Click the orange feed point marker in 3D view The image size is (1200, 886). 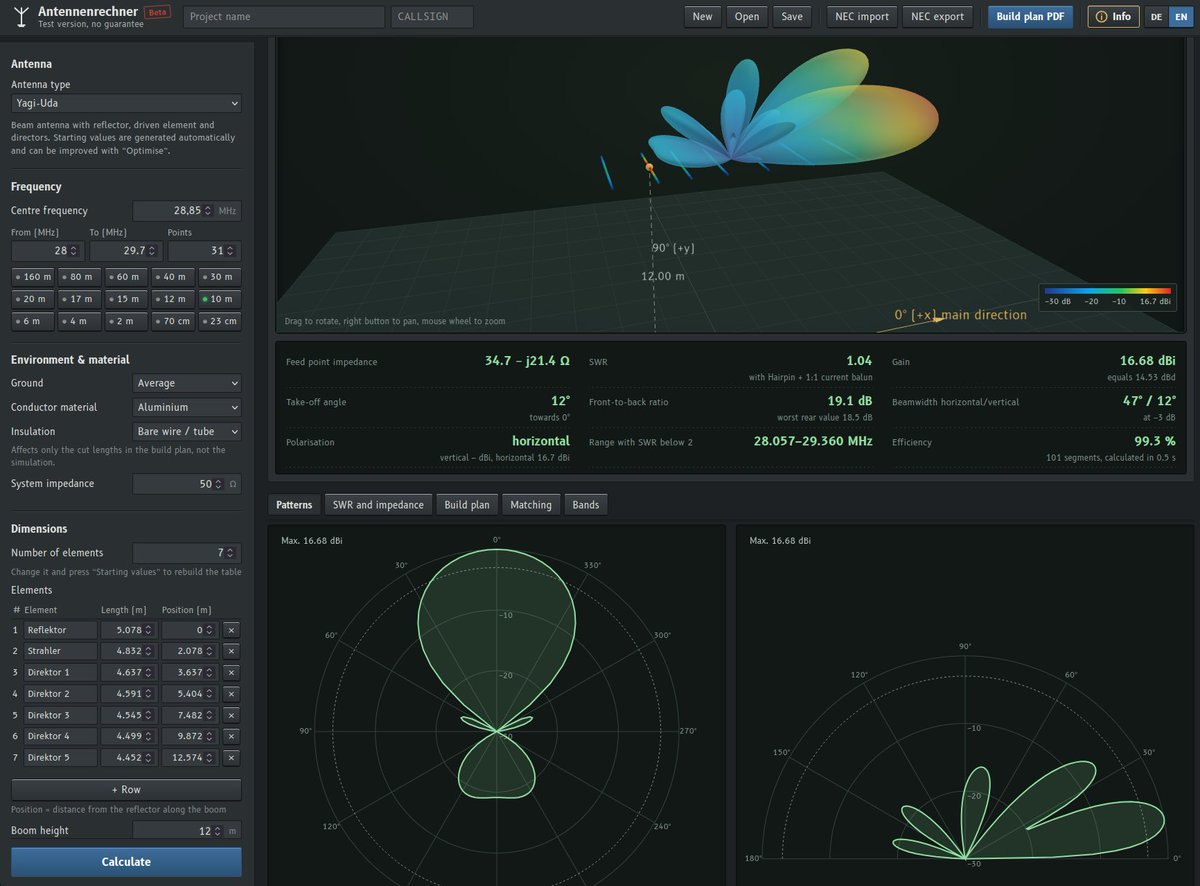click(649, 167)
